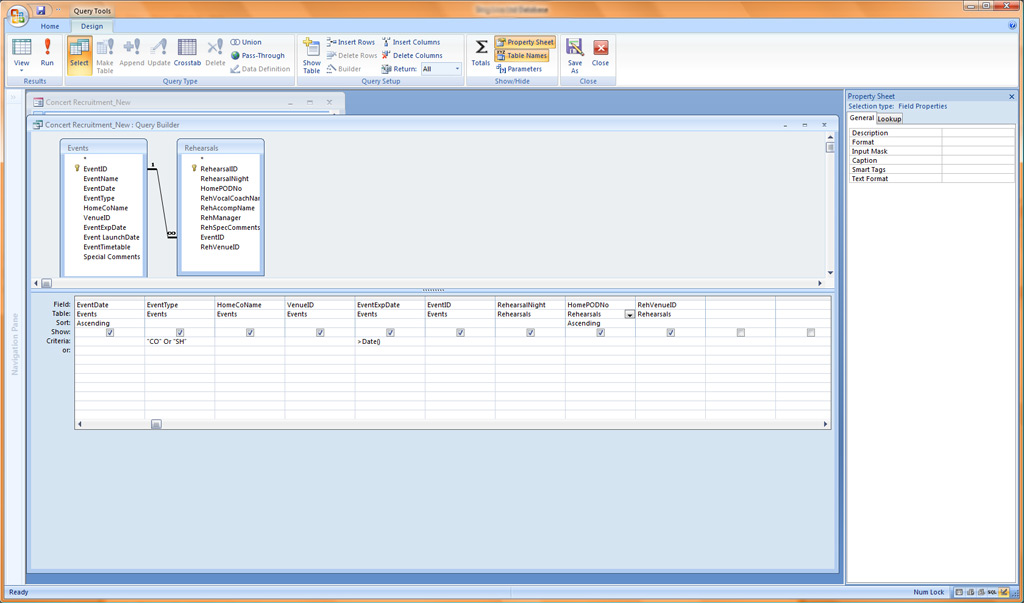
Task: Choose the Update query type
Action: pyautogui.click(x=159, y=55)
